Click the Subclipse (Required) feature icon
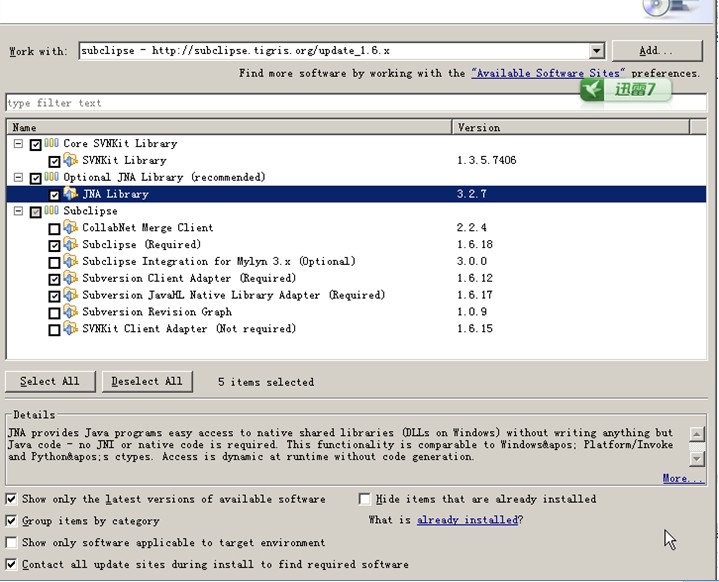This screenshot has width=719, height=582. pyautogui.click(x=70, y=244)
